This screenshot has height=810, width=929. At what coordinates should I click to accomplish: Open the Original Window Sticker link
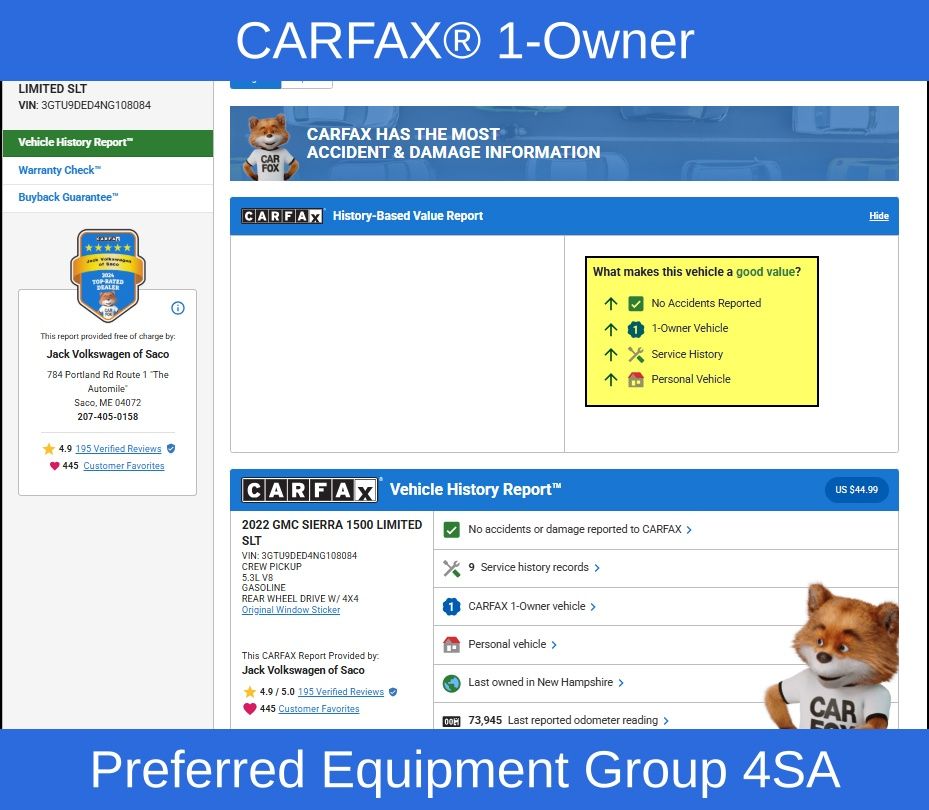click(290, 610)
